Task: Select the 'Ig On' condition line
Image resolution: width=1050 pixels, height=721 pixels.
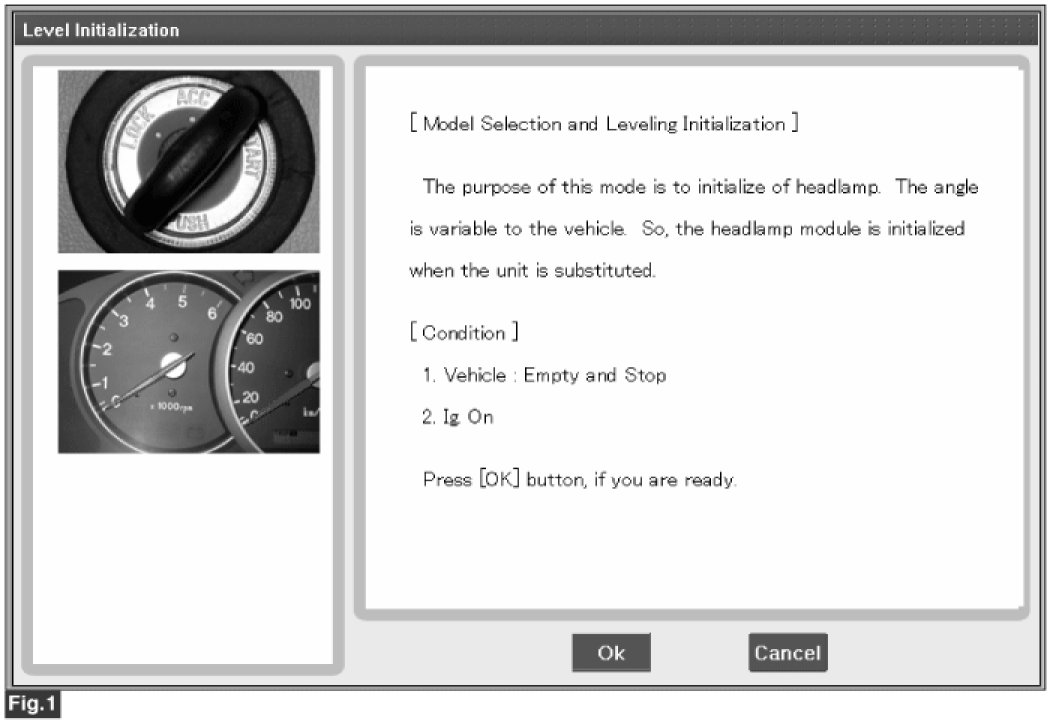Action: [x=458, y=418]
